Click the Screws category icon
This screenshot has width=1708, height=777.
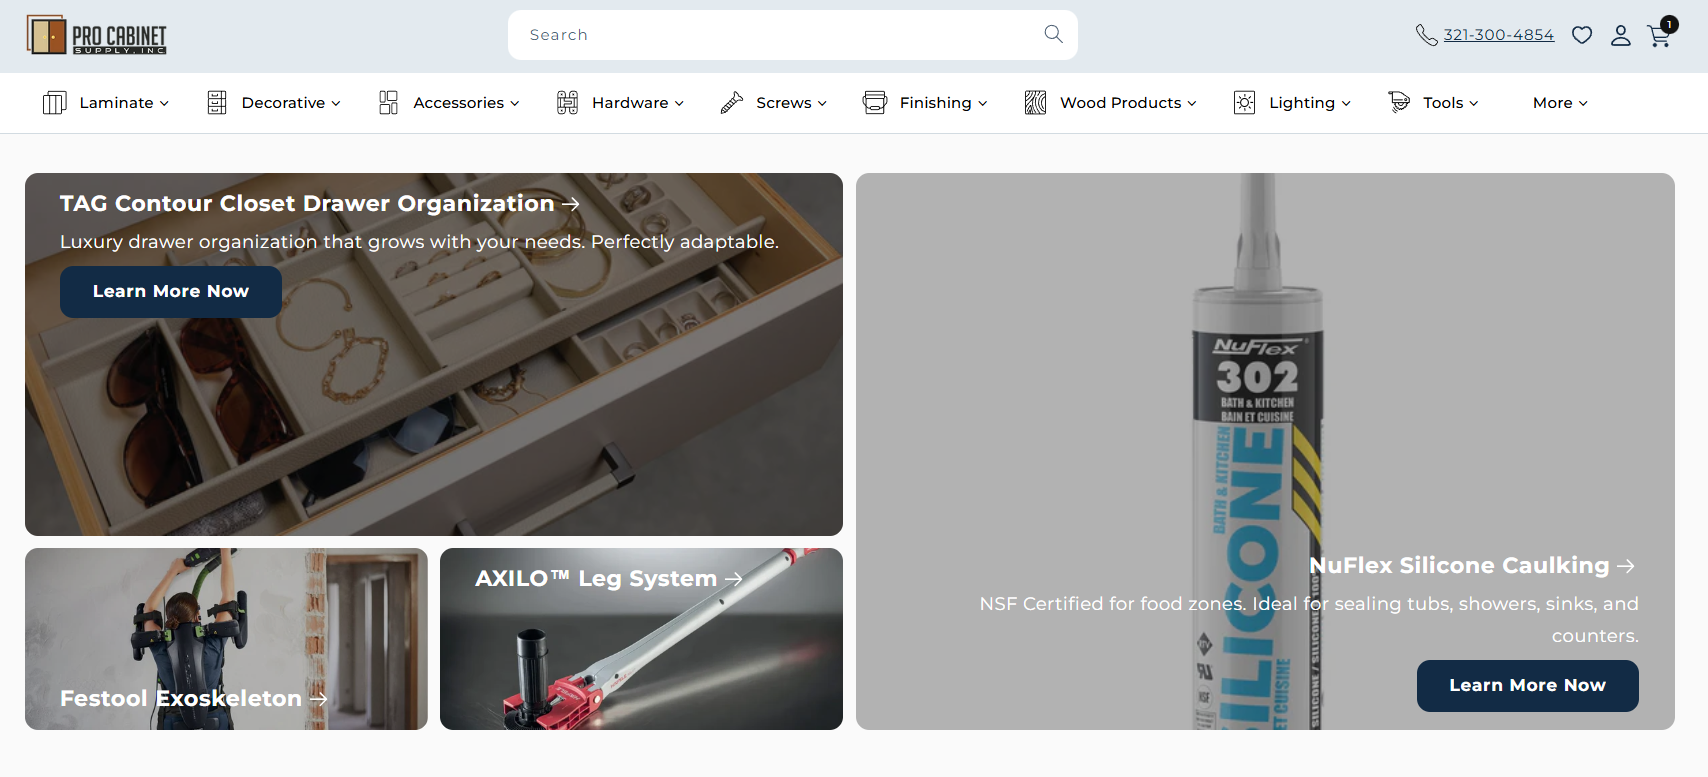(x=732, y=102)
